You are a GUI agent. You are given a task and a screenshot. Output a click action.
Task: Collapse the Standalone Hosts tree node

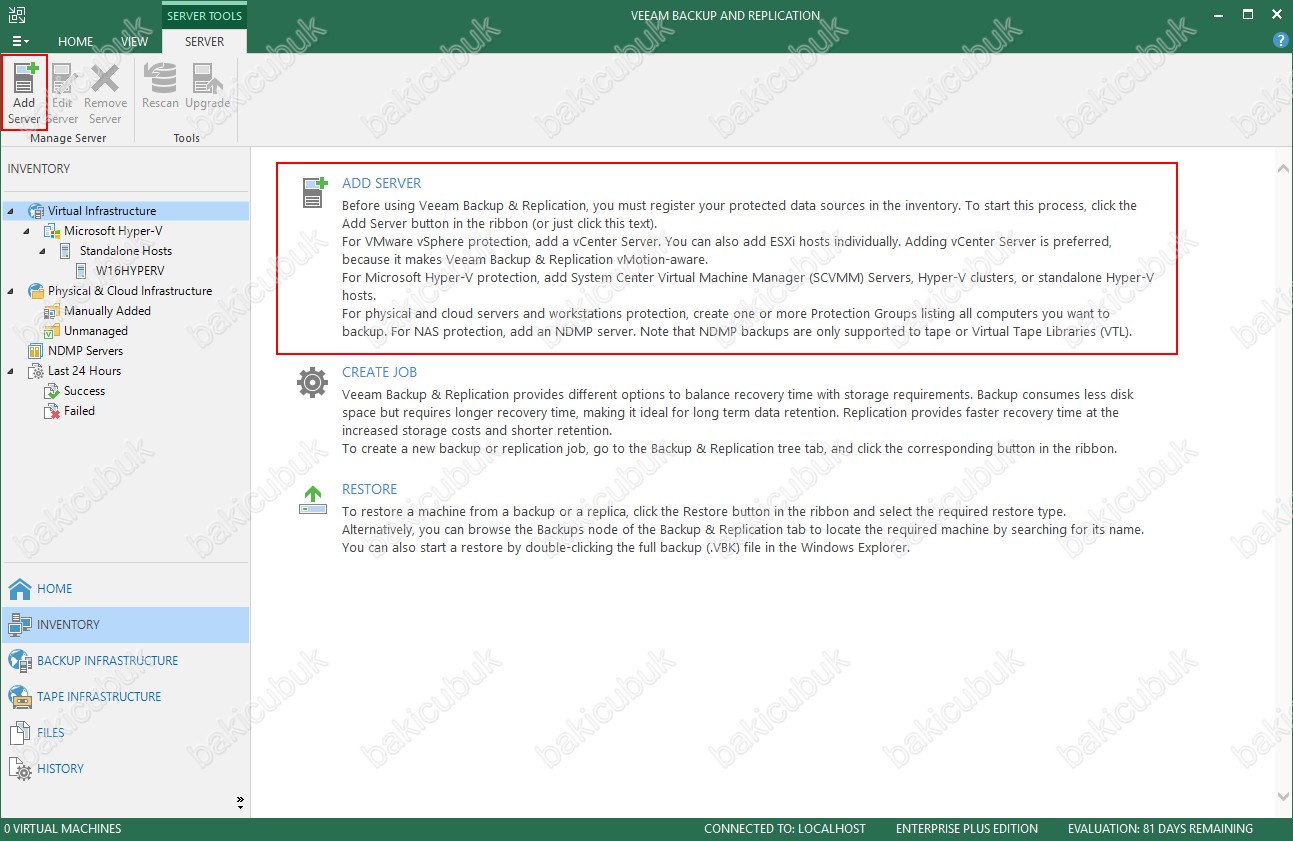[42, 251]
